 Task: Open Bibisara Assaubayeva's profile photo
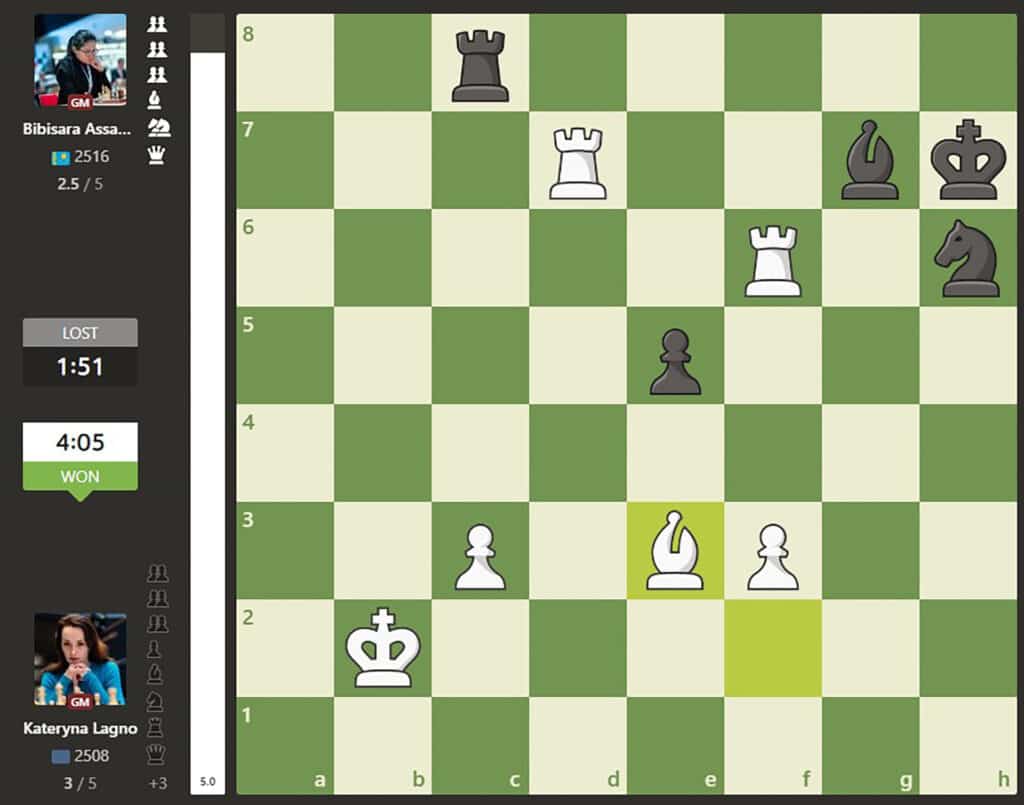tap(80, 60)
